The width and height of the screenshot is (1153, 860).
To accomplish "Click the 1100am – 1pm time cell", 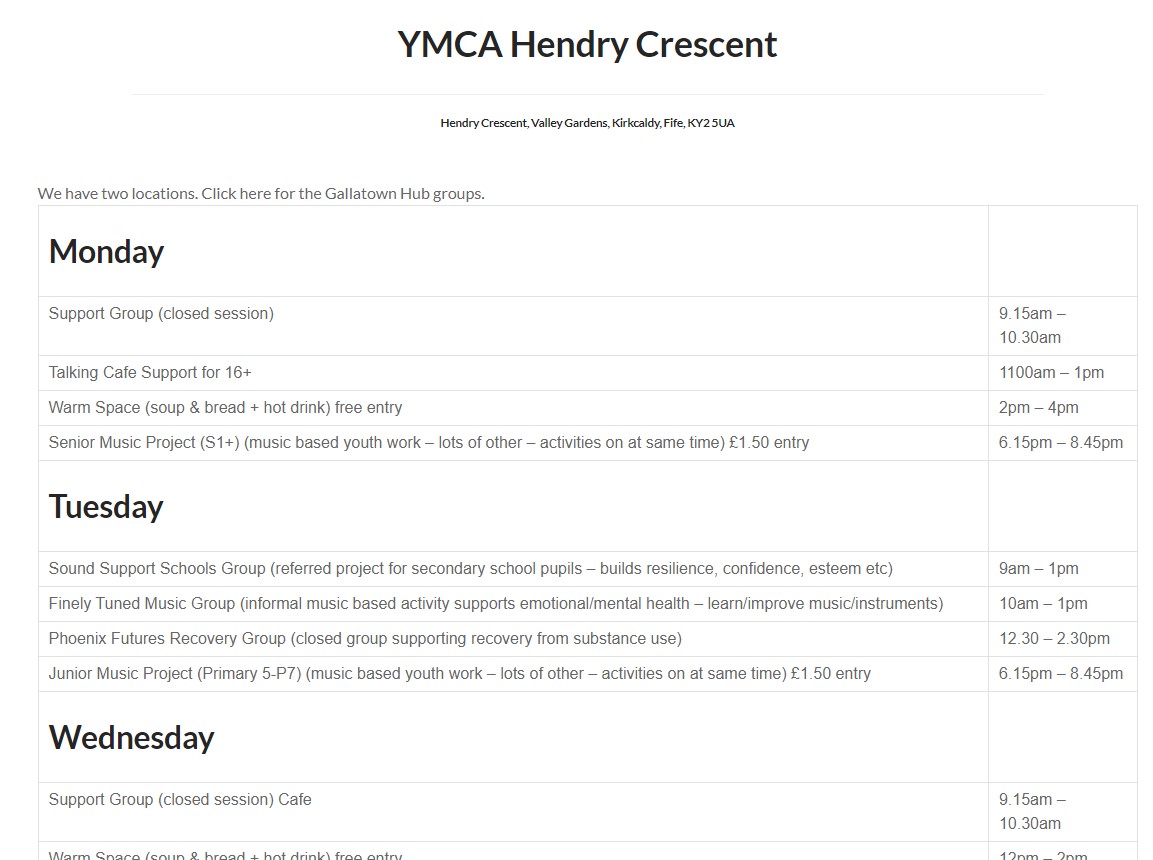I will (x=1052, y=373).
